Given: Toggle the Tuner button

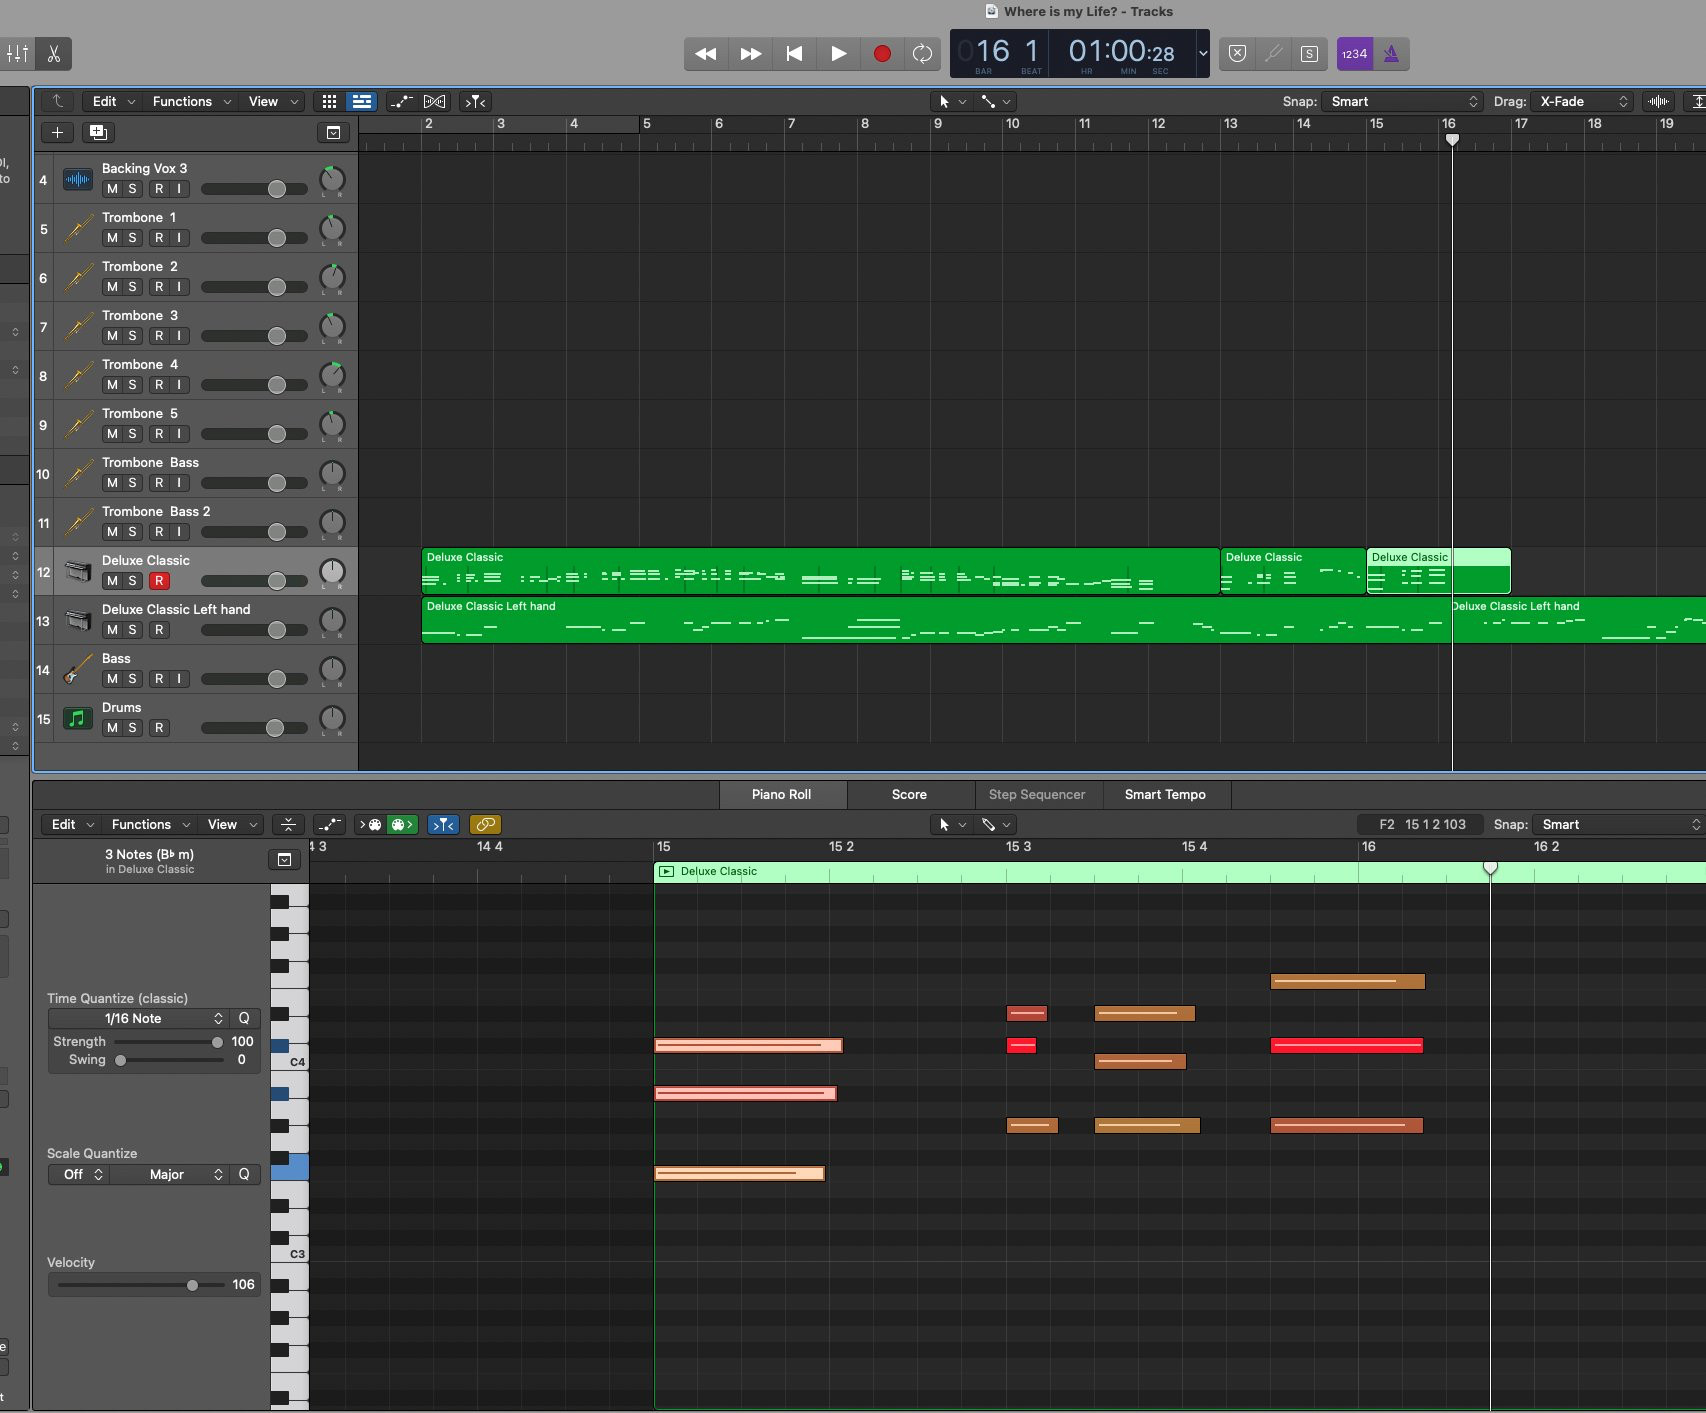Looking at the screenshot, I should [x=1273, y=54].
